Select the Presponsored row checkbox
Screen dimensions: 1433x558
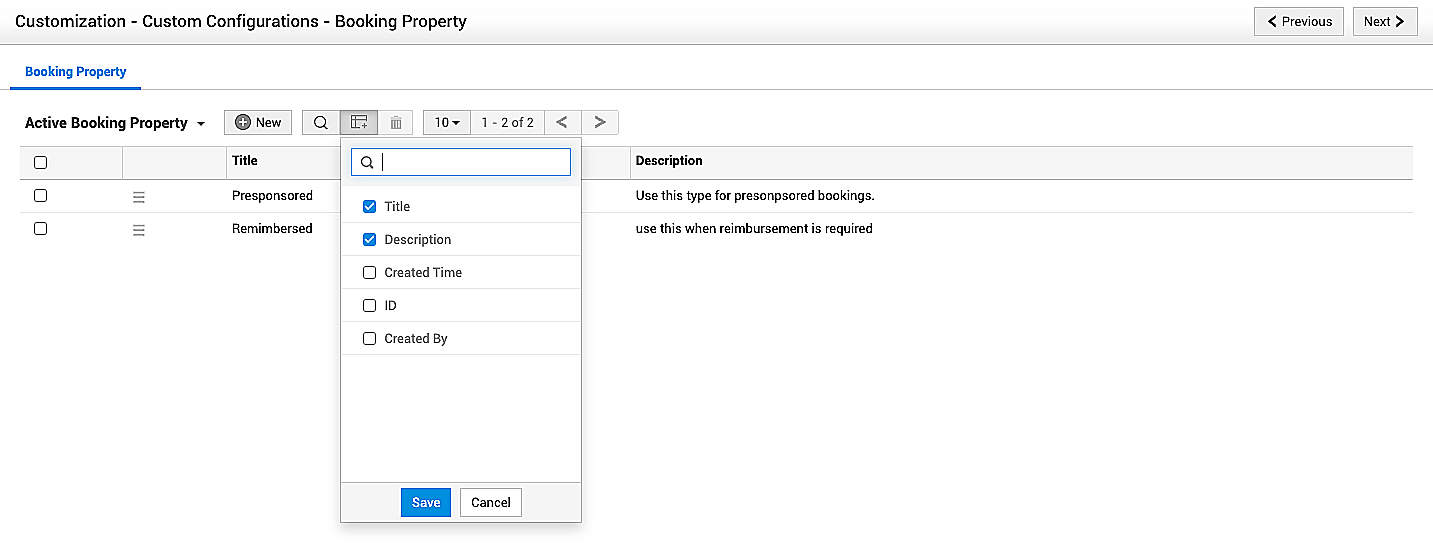[41, 196]
